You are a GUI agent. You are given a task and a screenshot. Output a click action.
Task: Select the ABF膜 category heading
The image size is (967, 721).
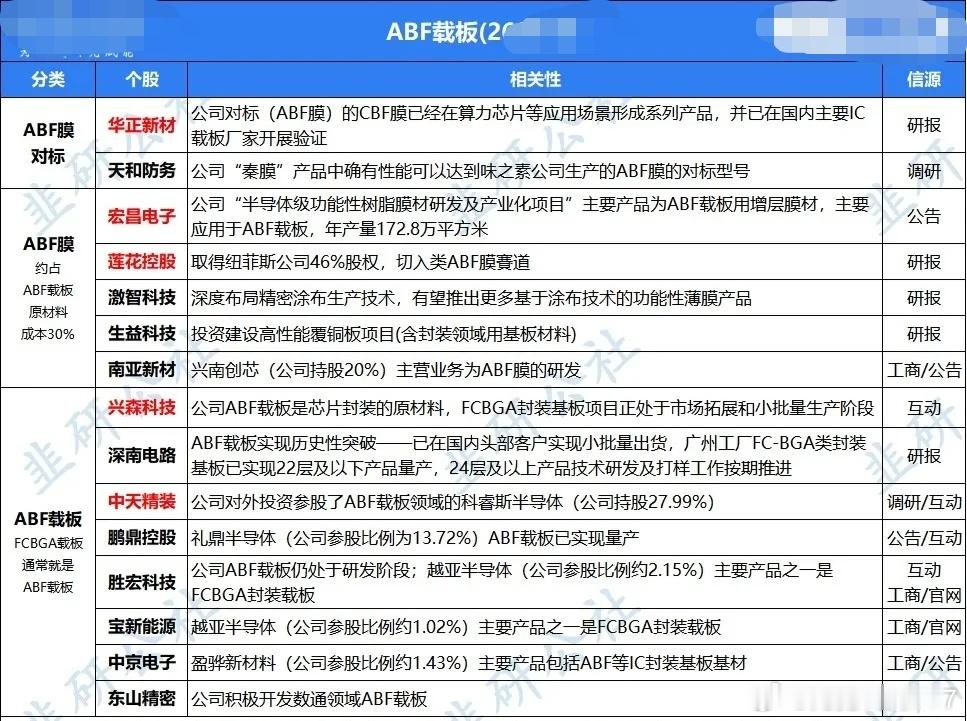click(x=48, y=244)
